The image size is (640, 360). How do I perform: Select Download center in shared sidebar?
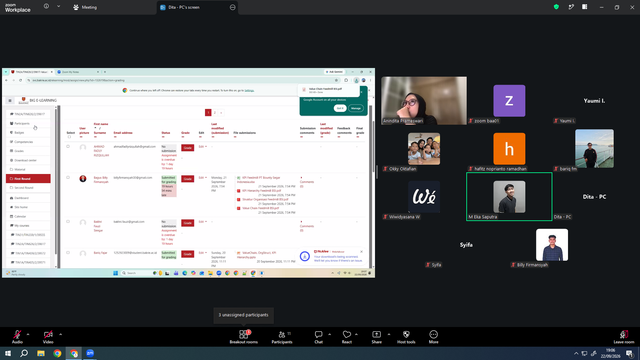(28, 160)
